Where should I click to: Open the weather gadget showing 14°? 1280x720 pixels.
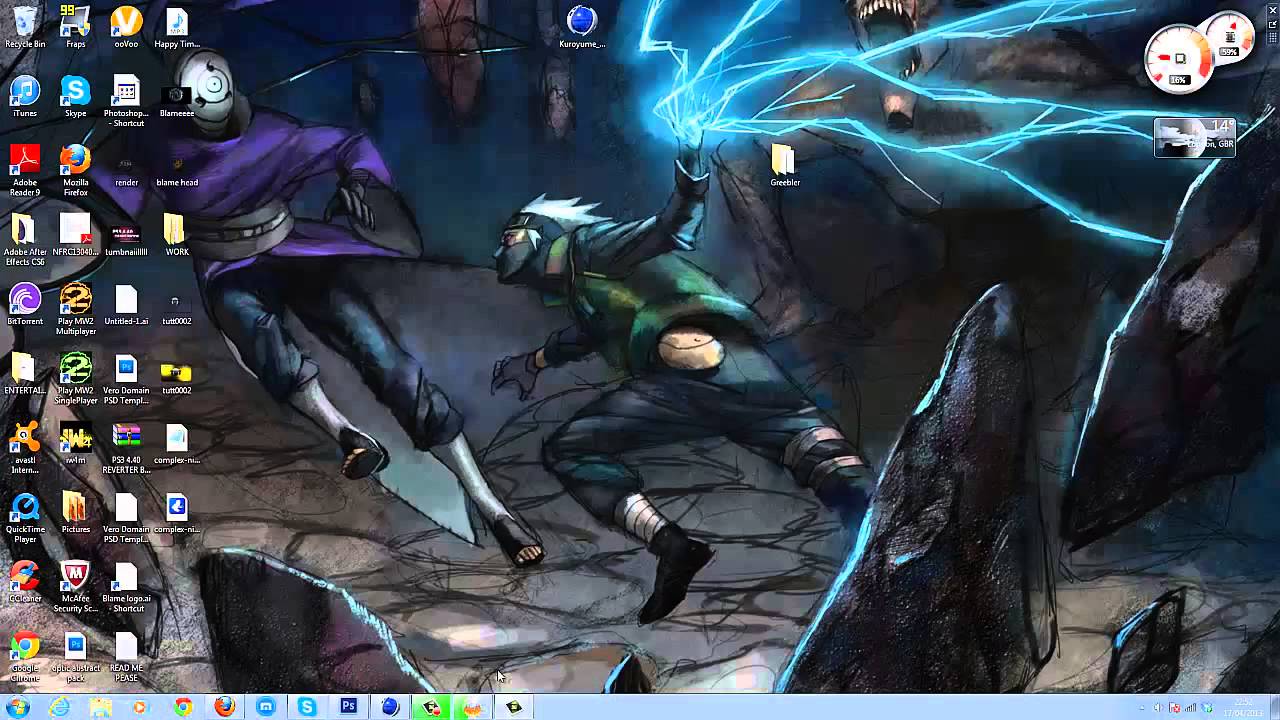(x=1195, y=137)
